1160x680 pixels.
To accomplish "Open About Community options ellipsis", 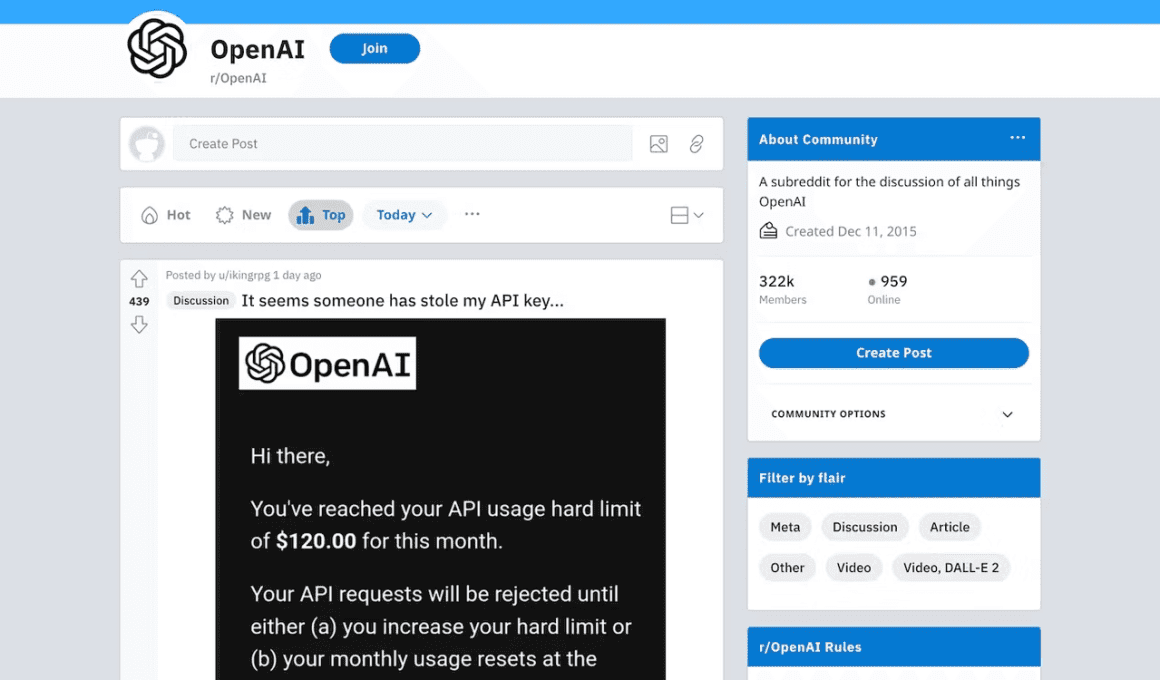I will pos(1018,138).
